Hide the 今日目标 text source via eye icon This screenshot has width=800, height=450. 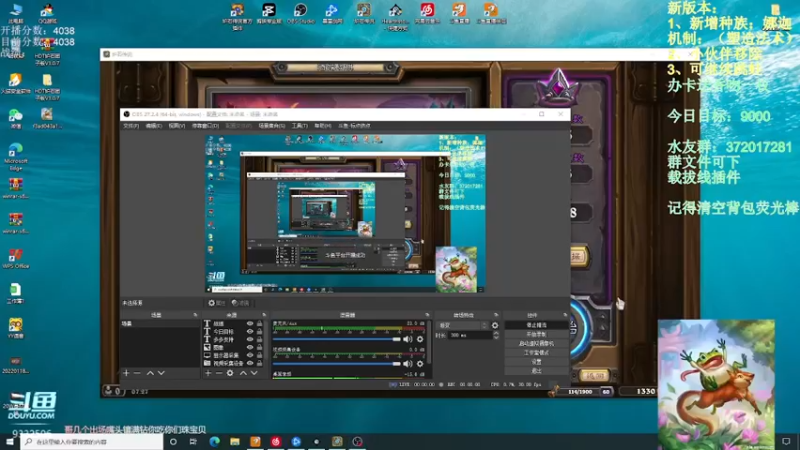tap(250, 332)
